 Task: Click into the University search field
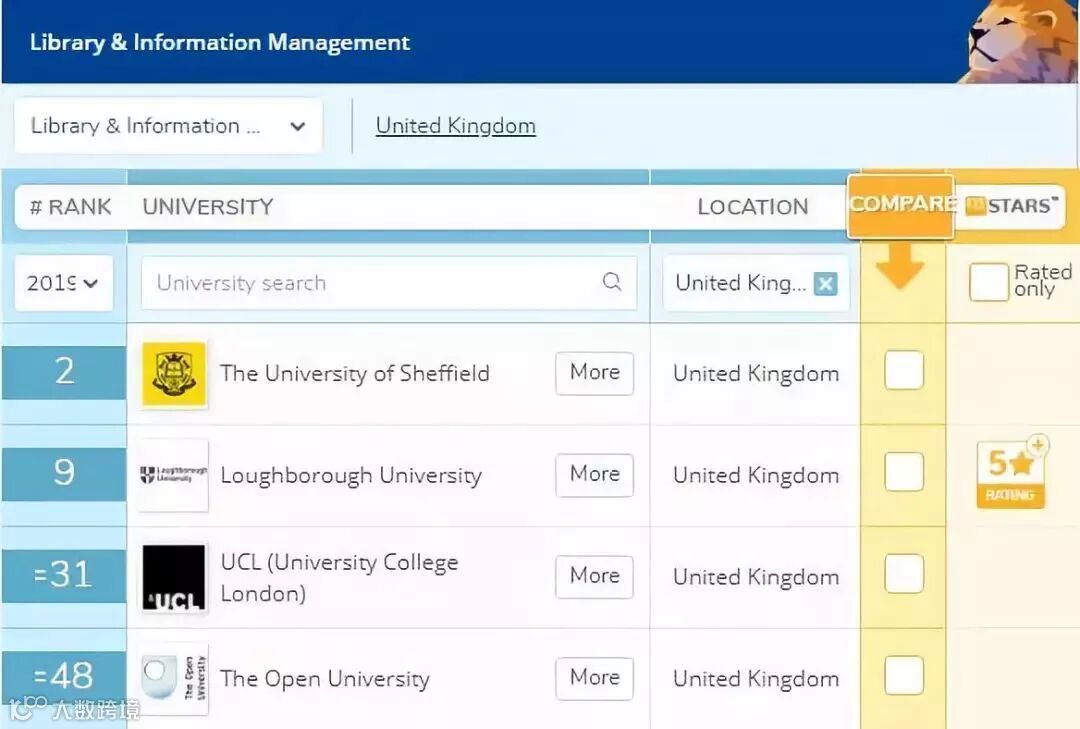pos(388,283)
